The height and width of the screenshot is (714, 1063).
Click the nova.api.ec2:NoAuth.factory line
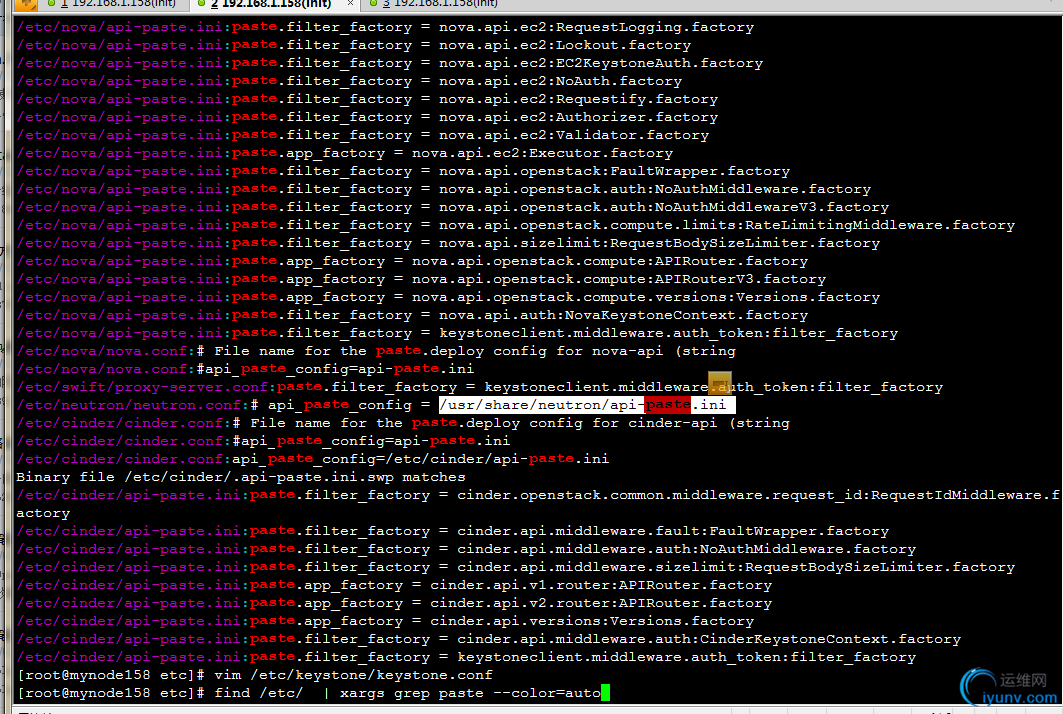[x=349, y=81]
